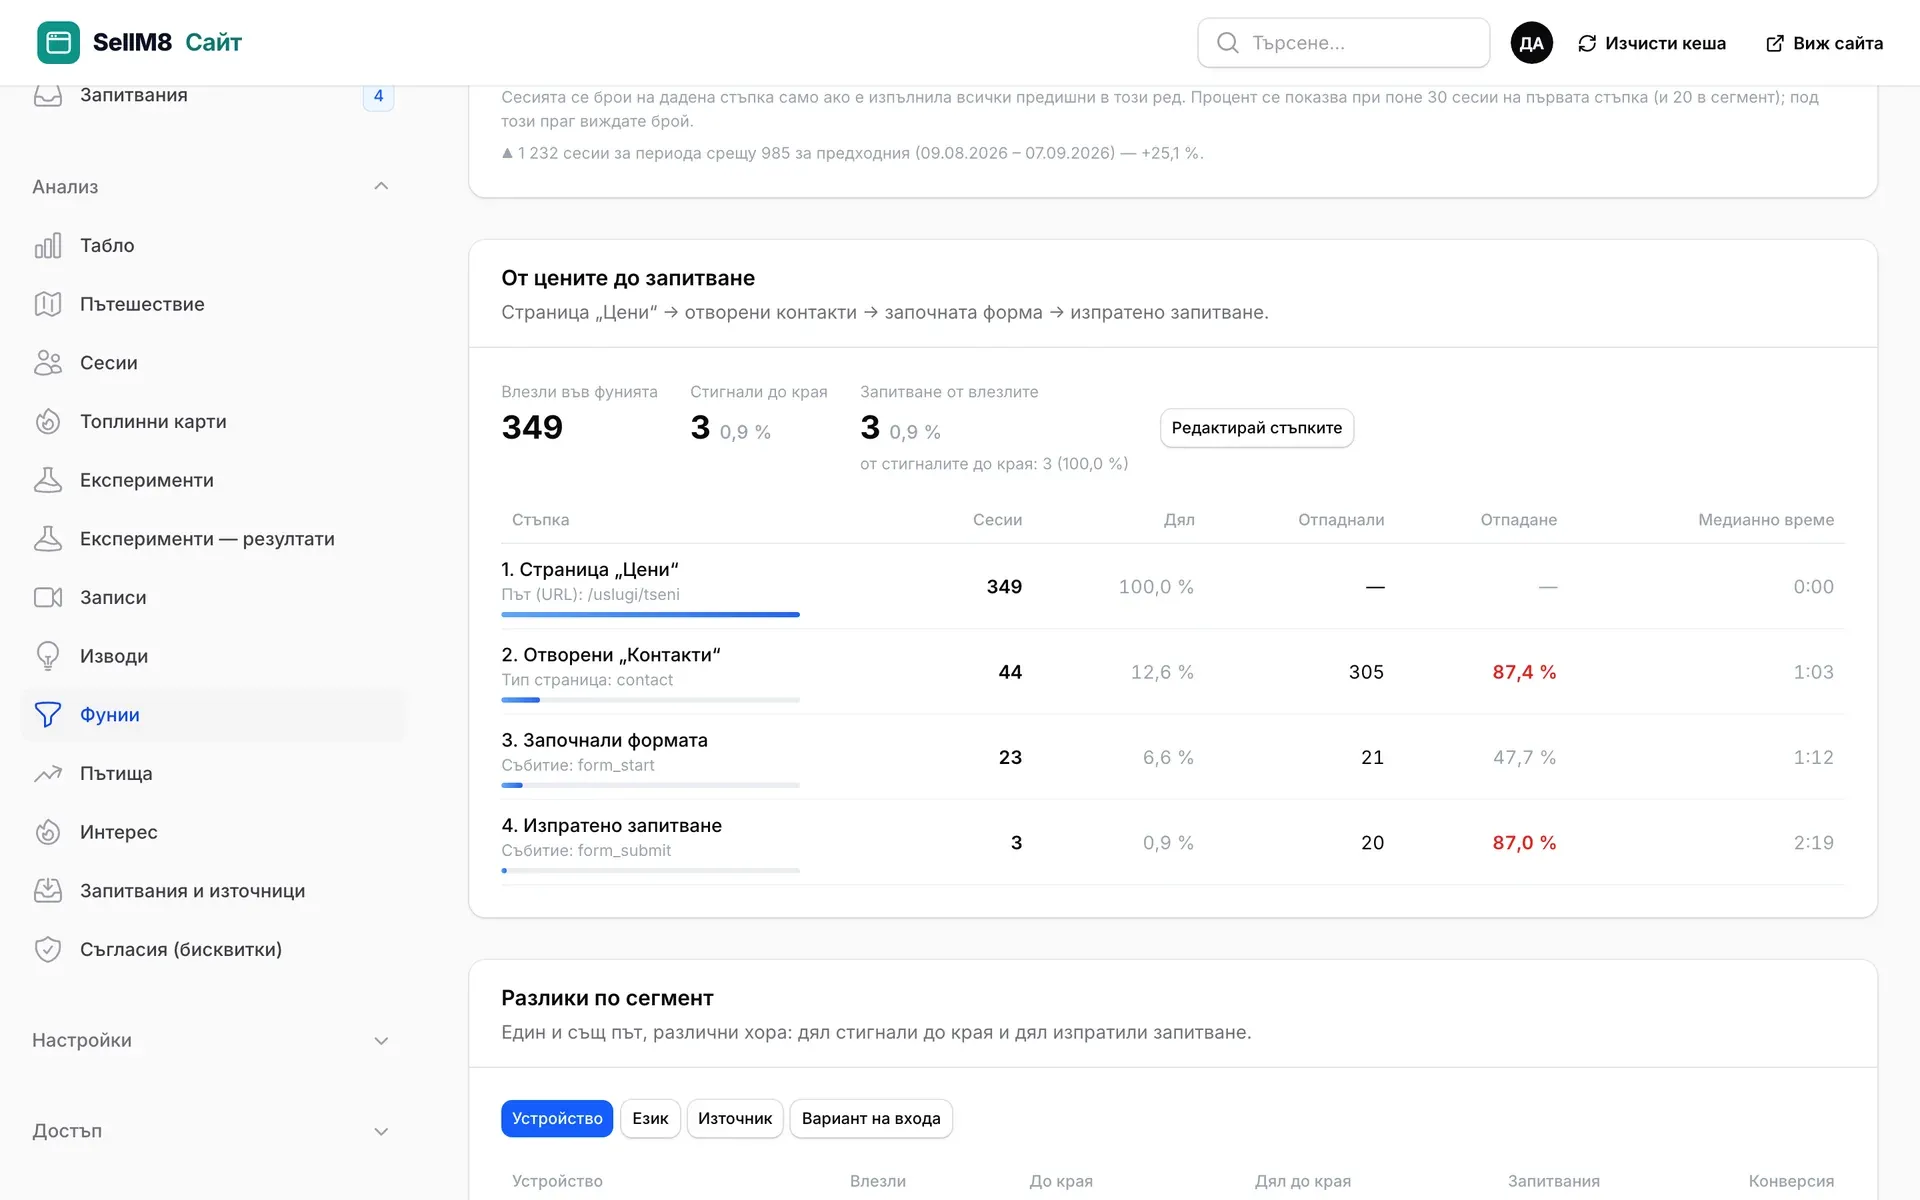Expand the Настройки section

(x=381, y=1041)
